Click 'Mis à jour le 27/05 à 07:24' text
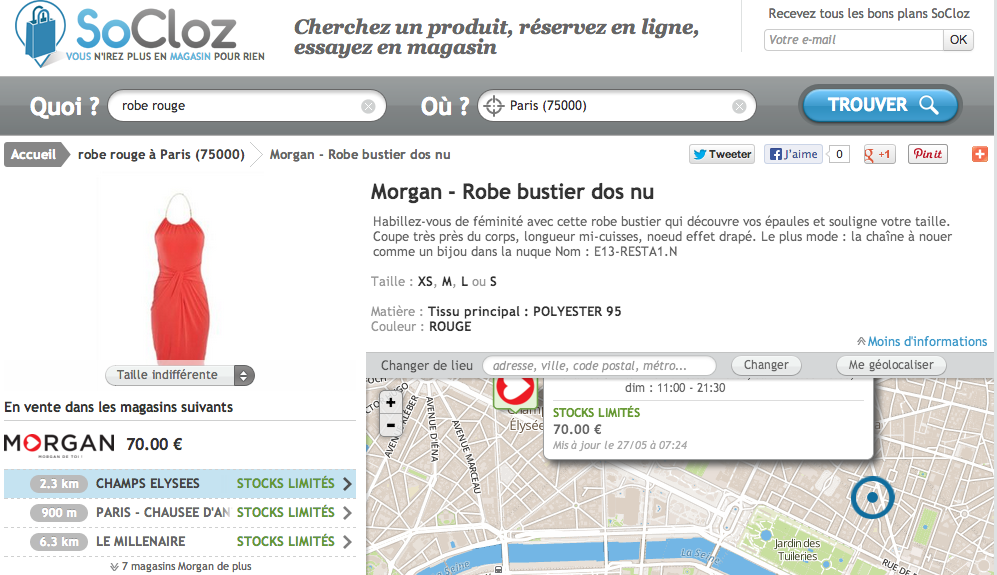The height and width of the screenshot is (575, 997). pos(620,445)
